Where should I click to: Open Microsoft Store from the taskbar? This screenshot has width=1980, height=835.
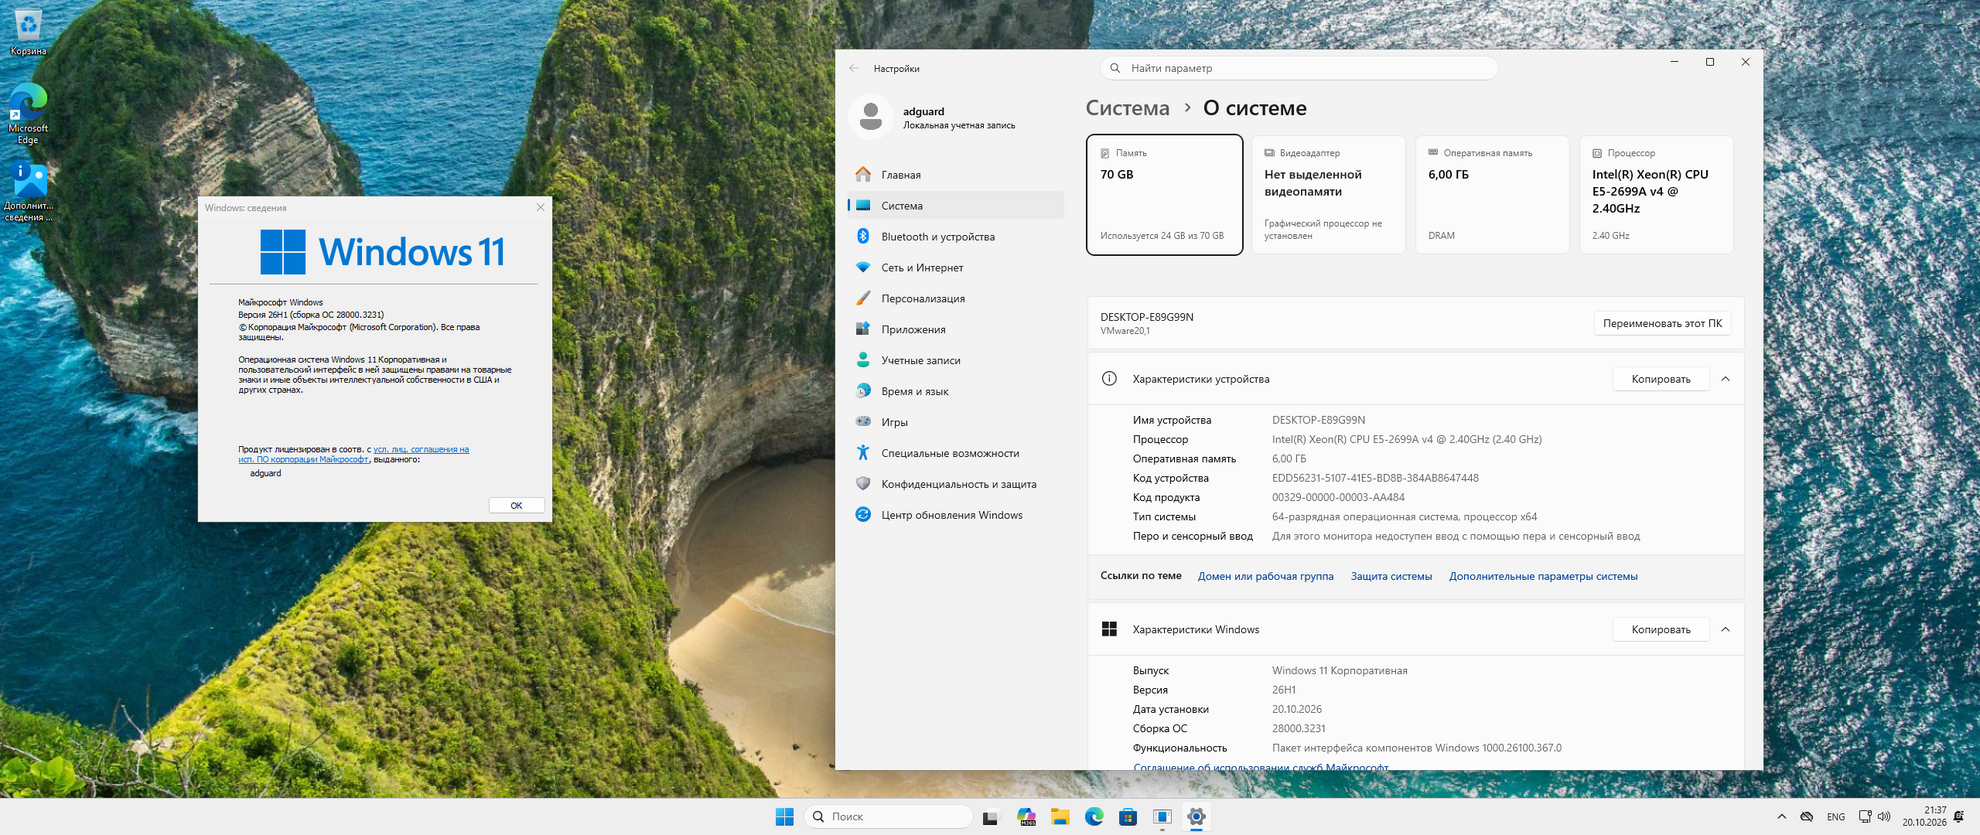1128,817
